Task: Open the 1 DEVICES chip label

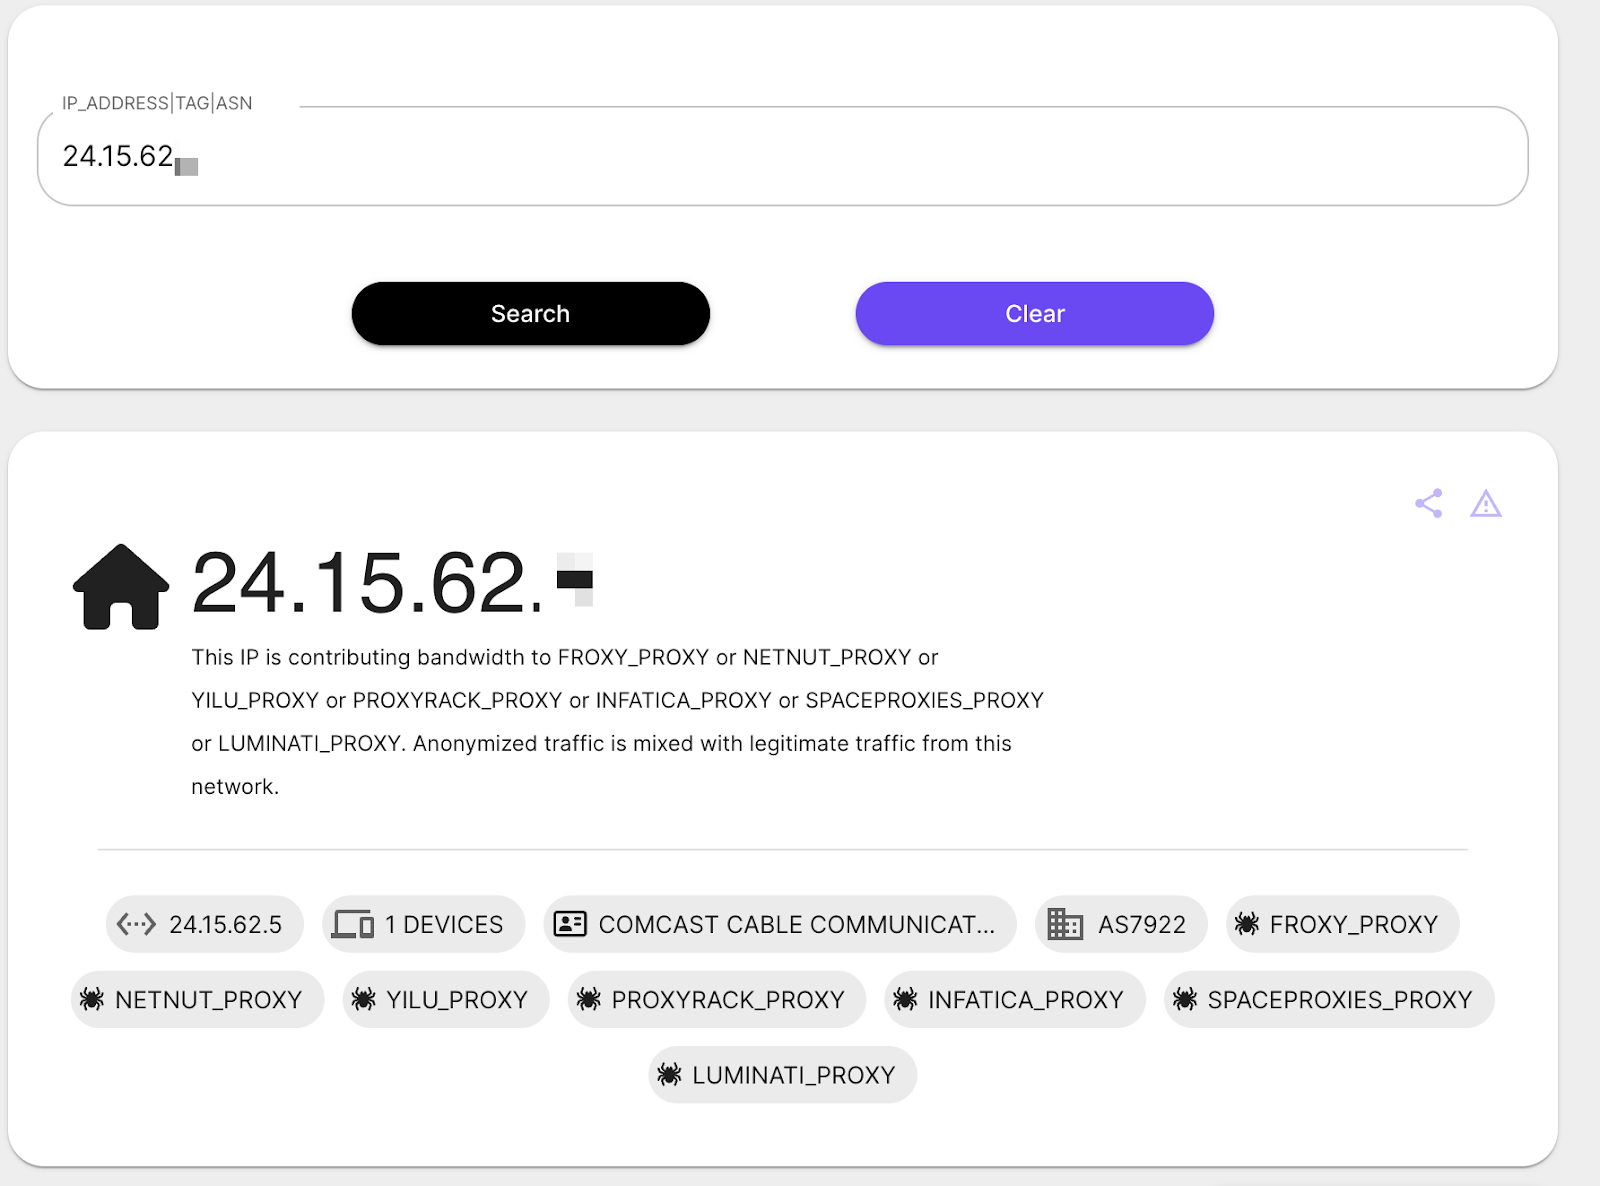Action: tap(445, 925)
